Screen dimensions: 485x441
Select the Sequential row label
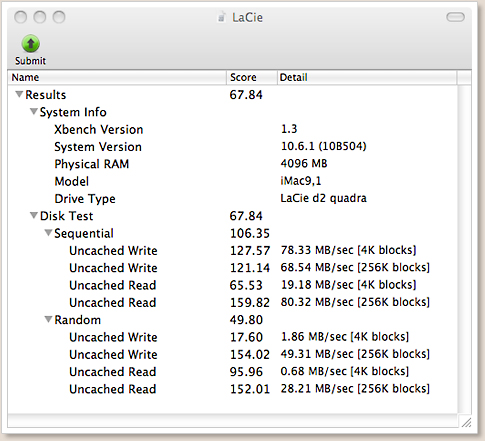tap(84, 233)
